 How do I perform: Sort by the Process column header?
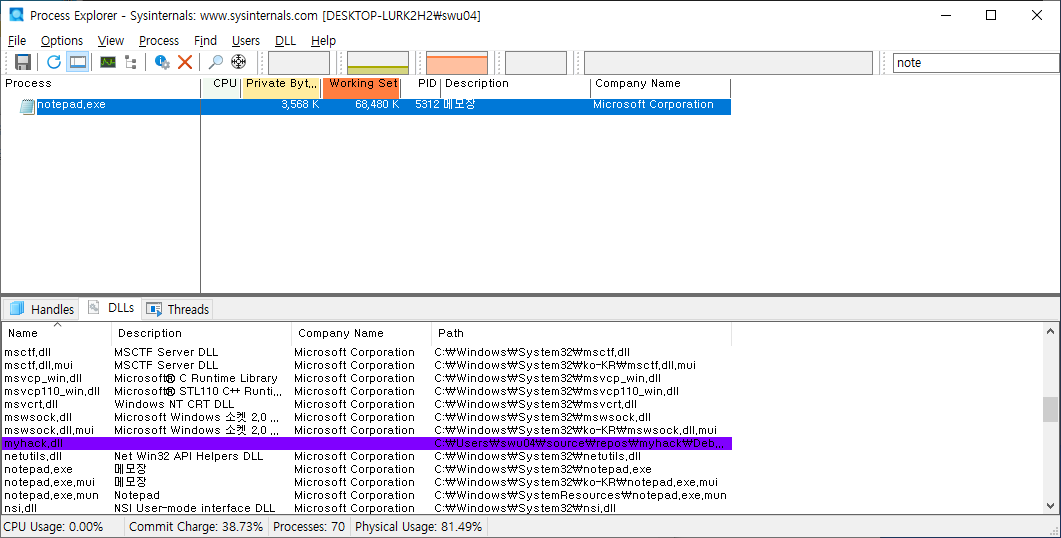click(101, 84)
